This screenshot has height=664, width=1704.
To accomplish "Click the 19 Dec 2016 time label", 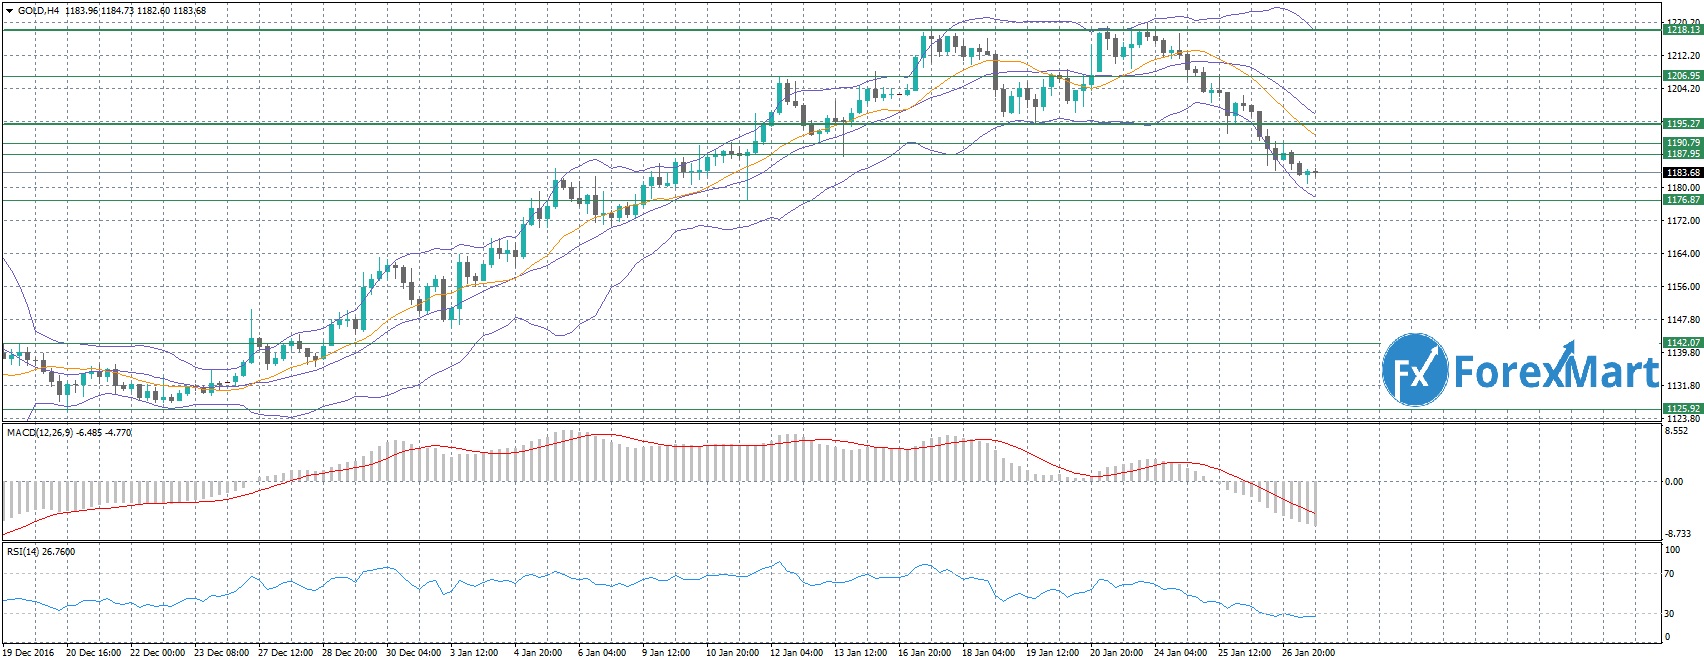I will click(28, 653).
